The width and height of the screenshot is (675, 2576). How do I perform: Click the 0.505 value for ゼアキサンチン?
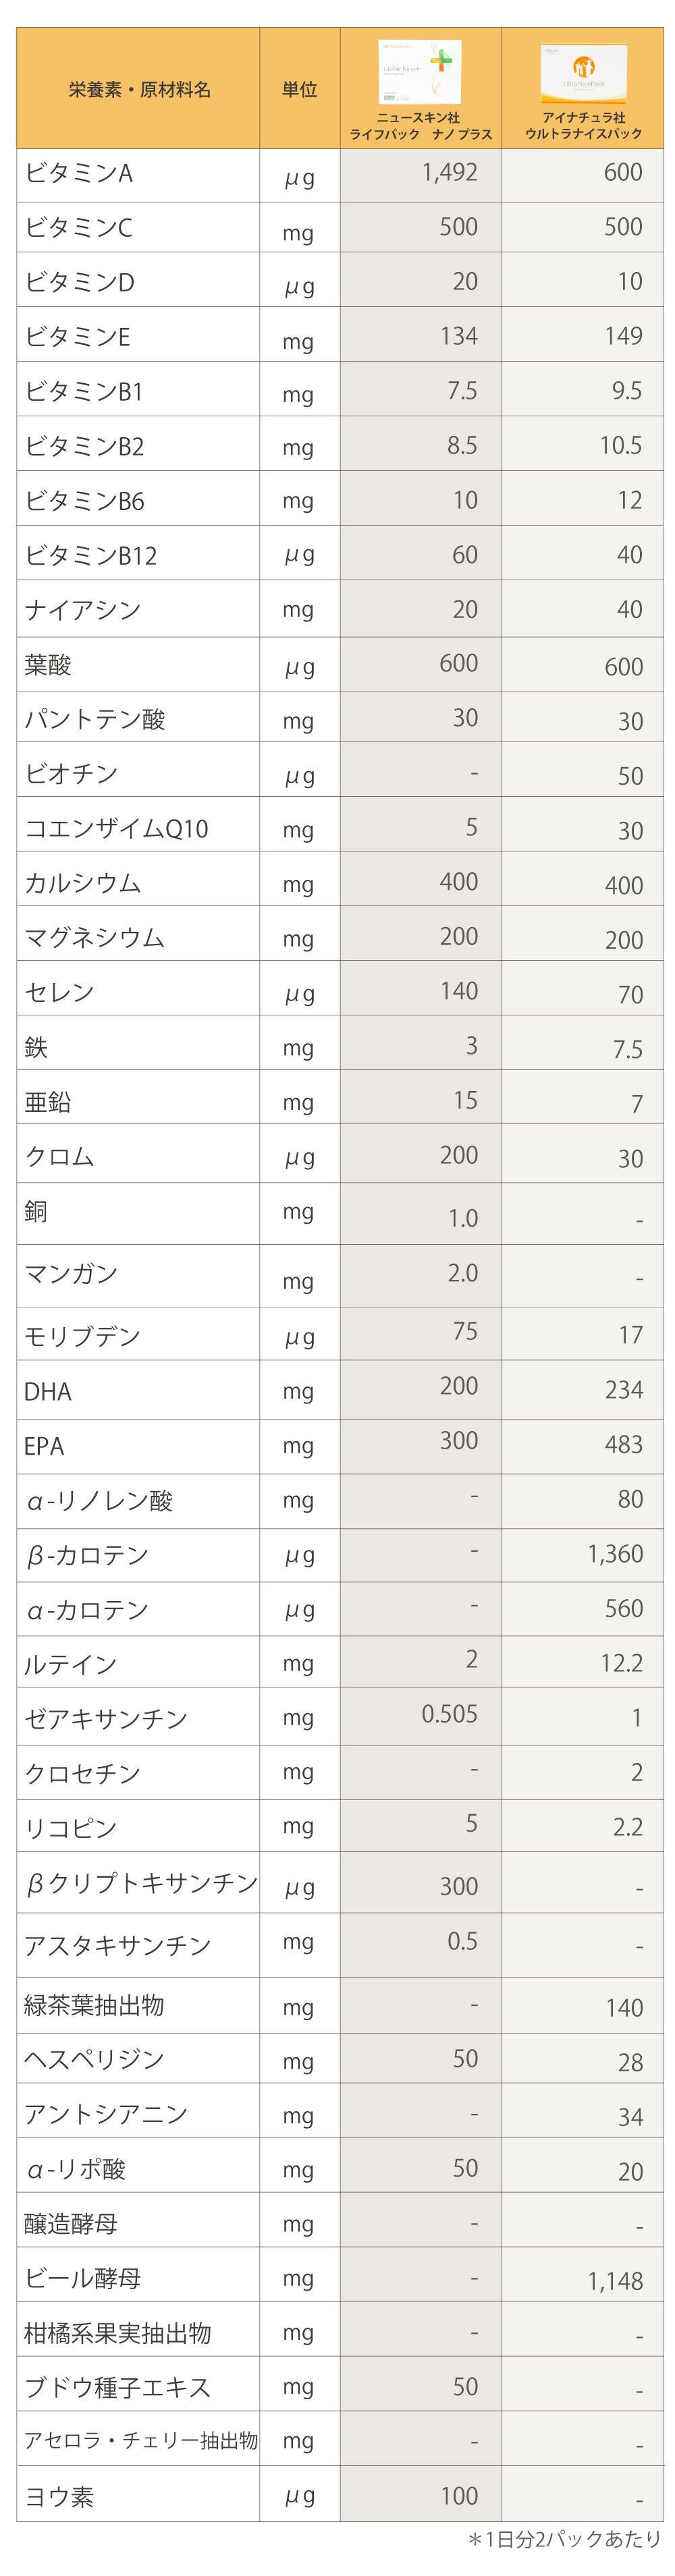click(449, 1714)
